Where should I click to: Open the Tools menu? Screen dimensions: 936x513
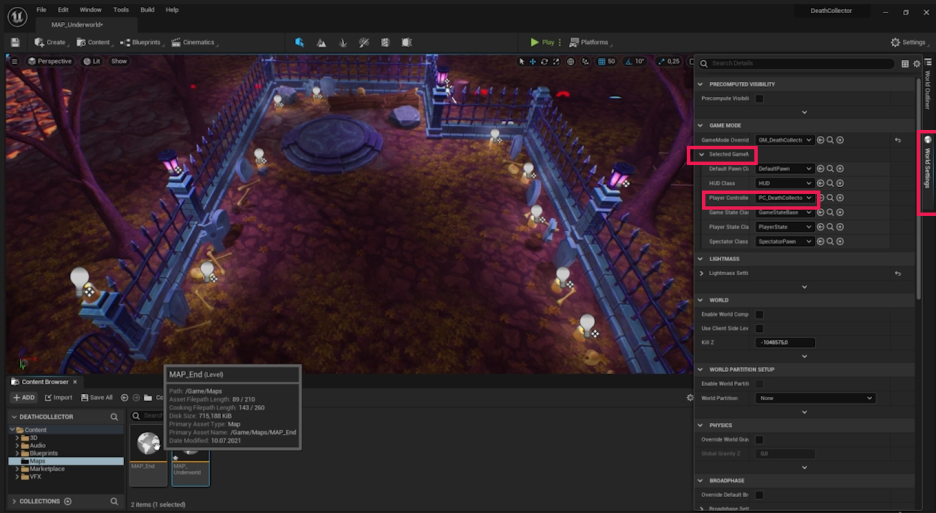tap(121, 10)
